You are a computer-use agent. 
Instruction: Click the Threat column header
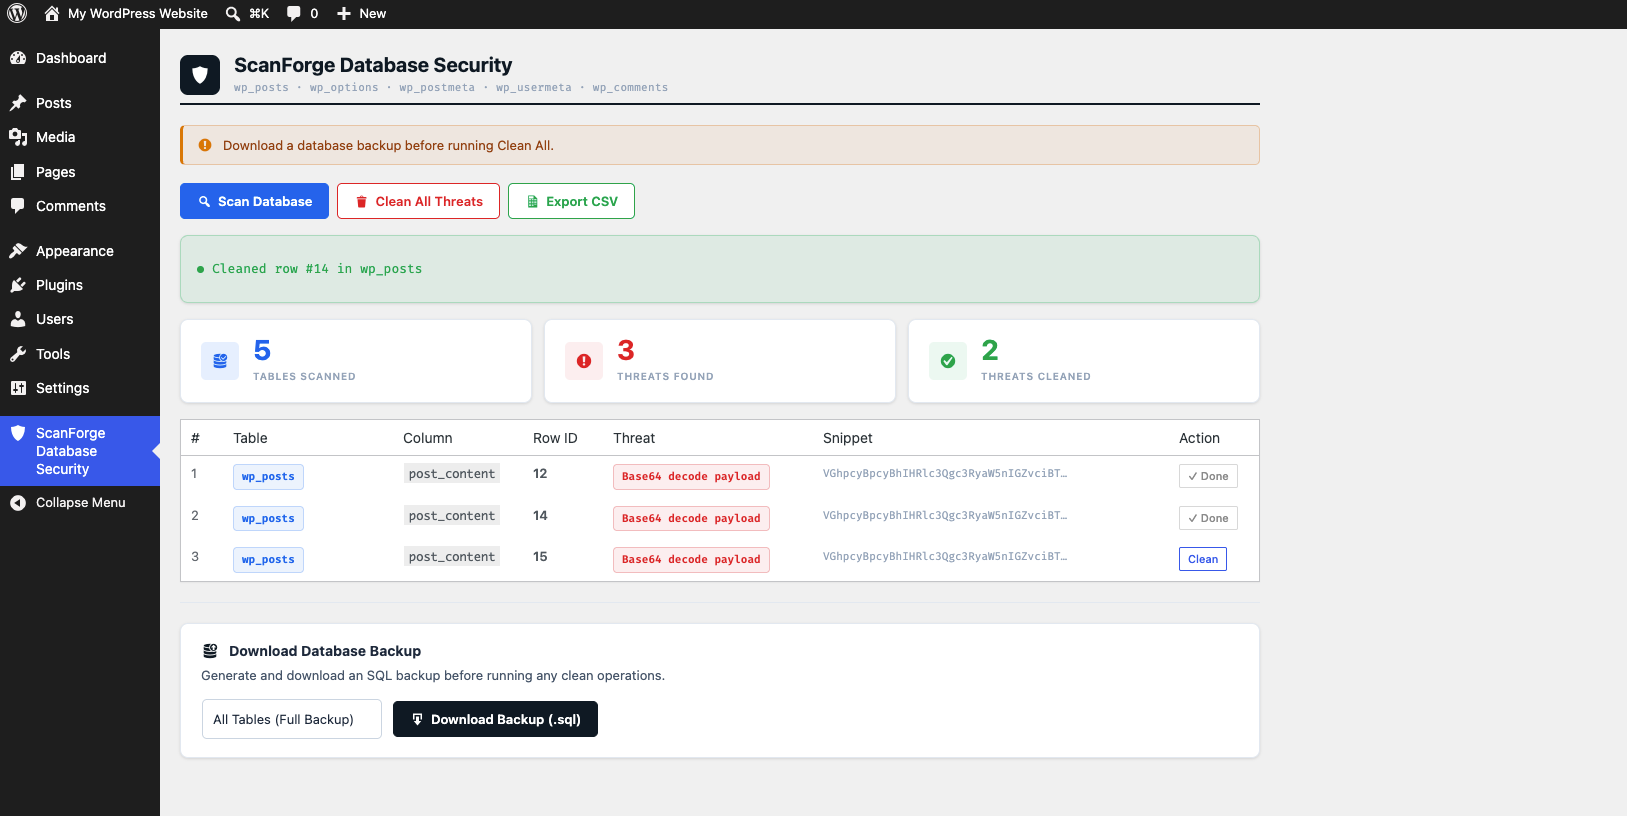coord(634,438)
